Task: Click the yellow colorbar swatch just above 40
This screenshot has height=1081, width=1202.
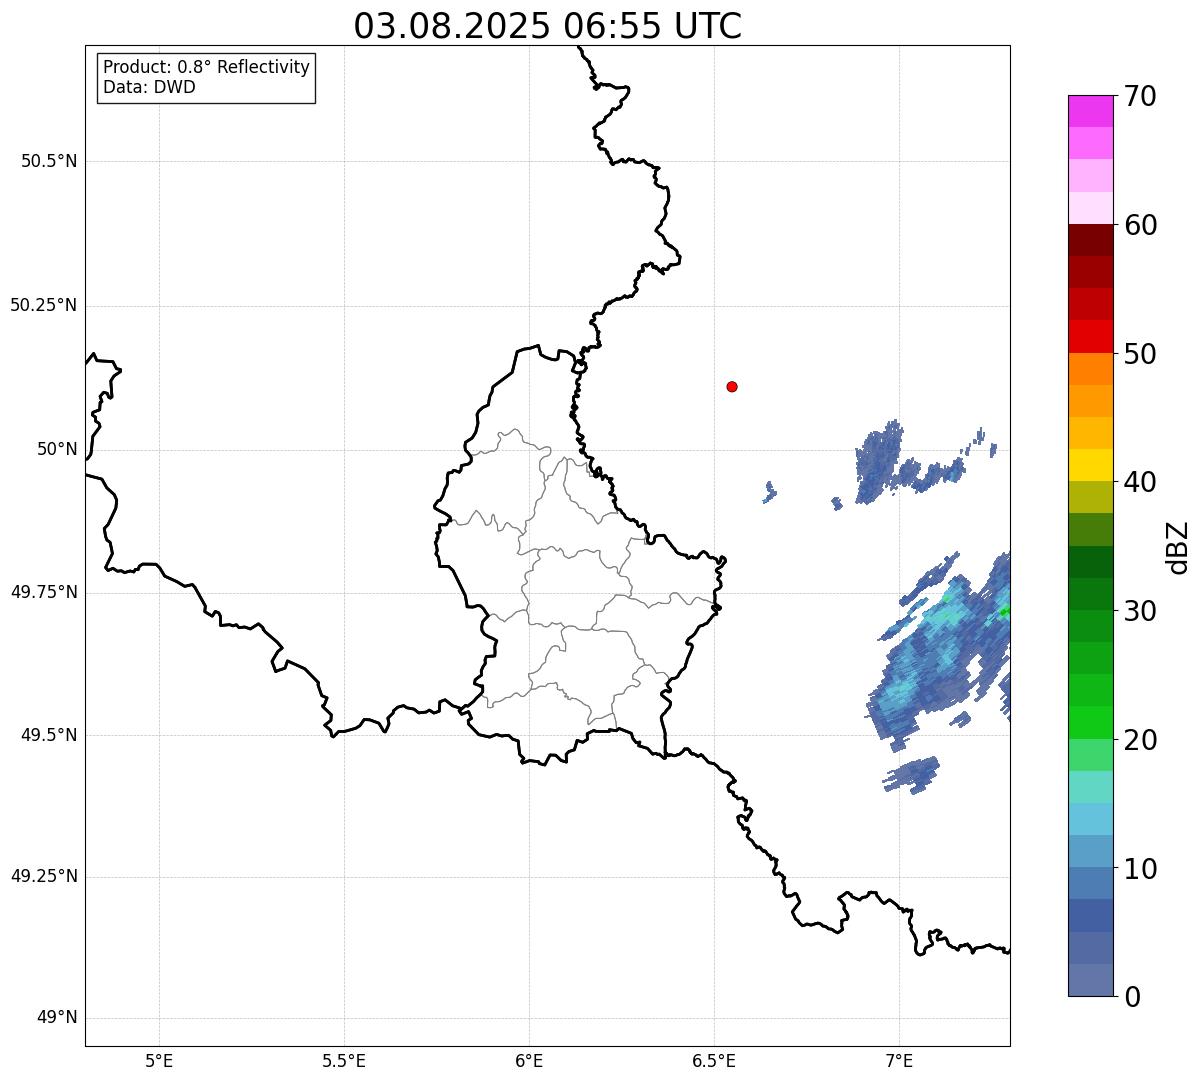Action: 1090,465
